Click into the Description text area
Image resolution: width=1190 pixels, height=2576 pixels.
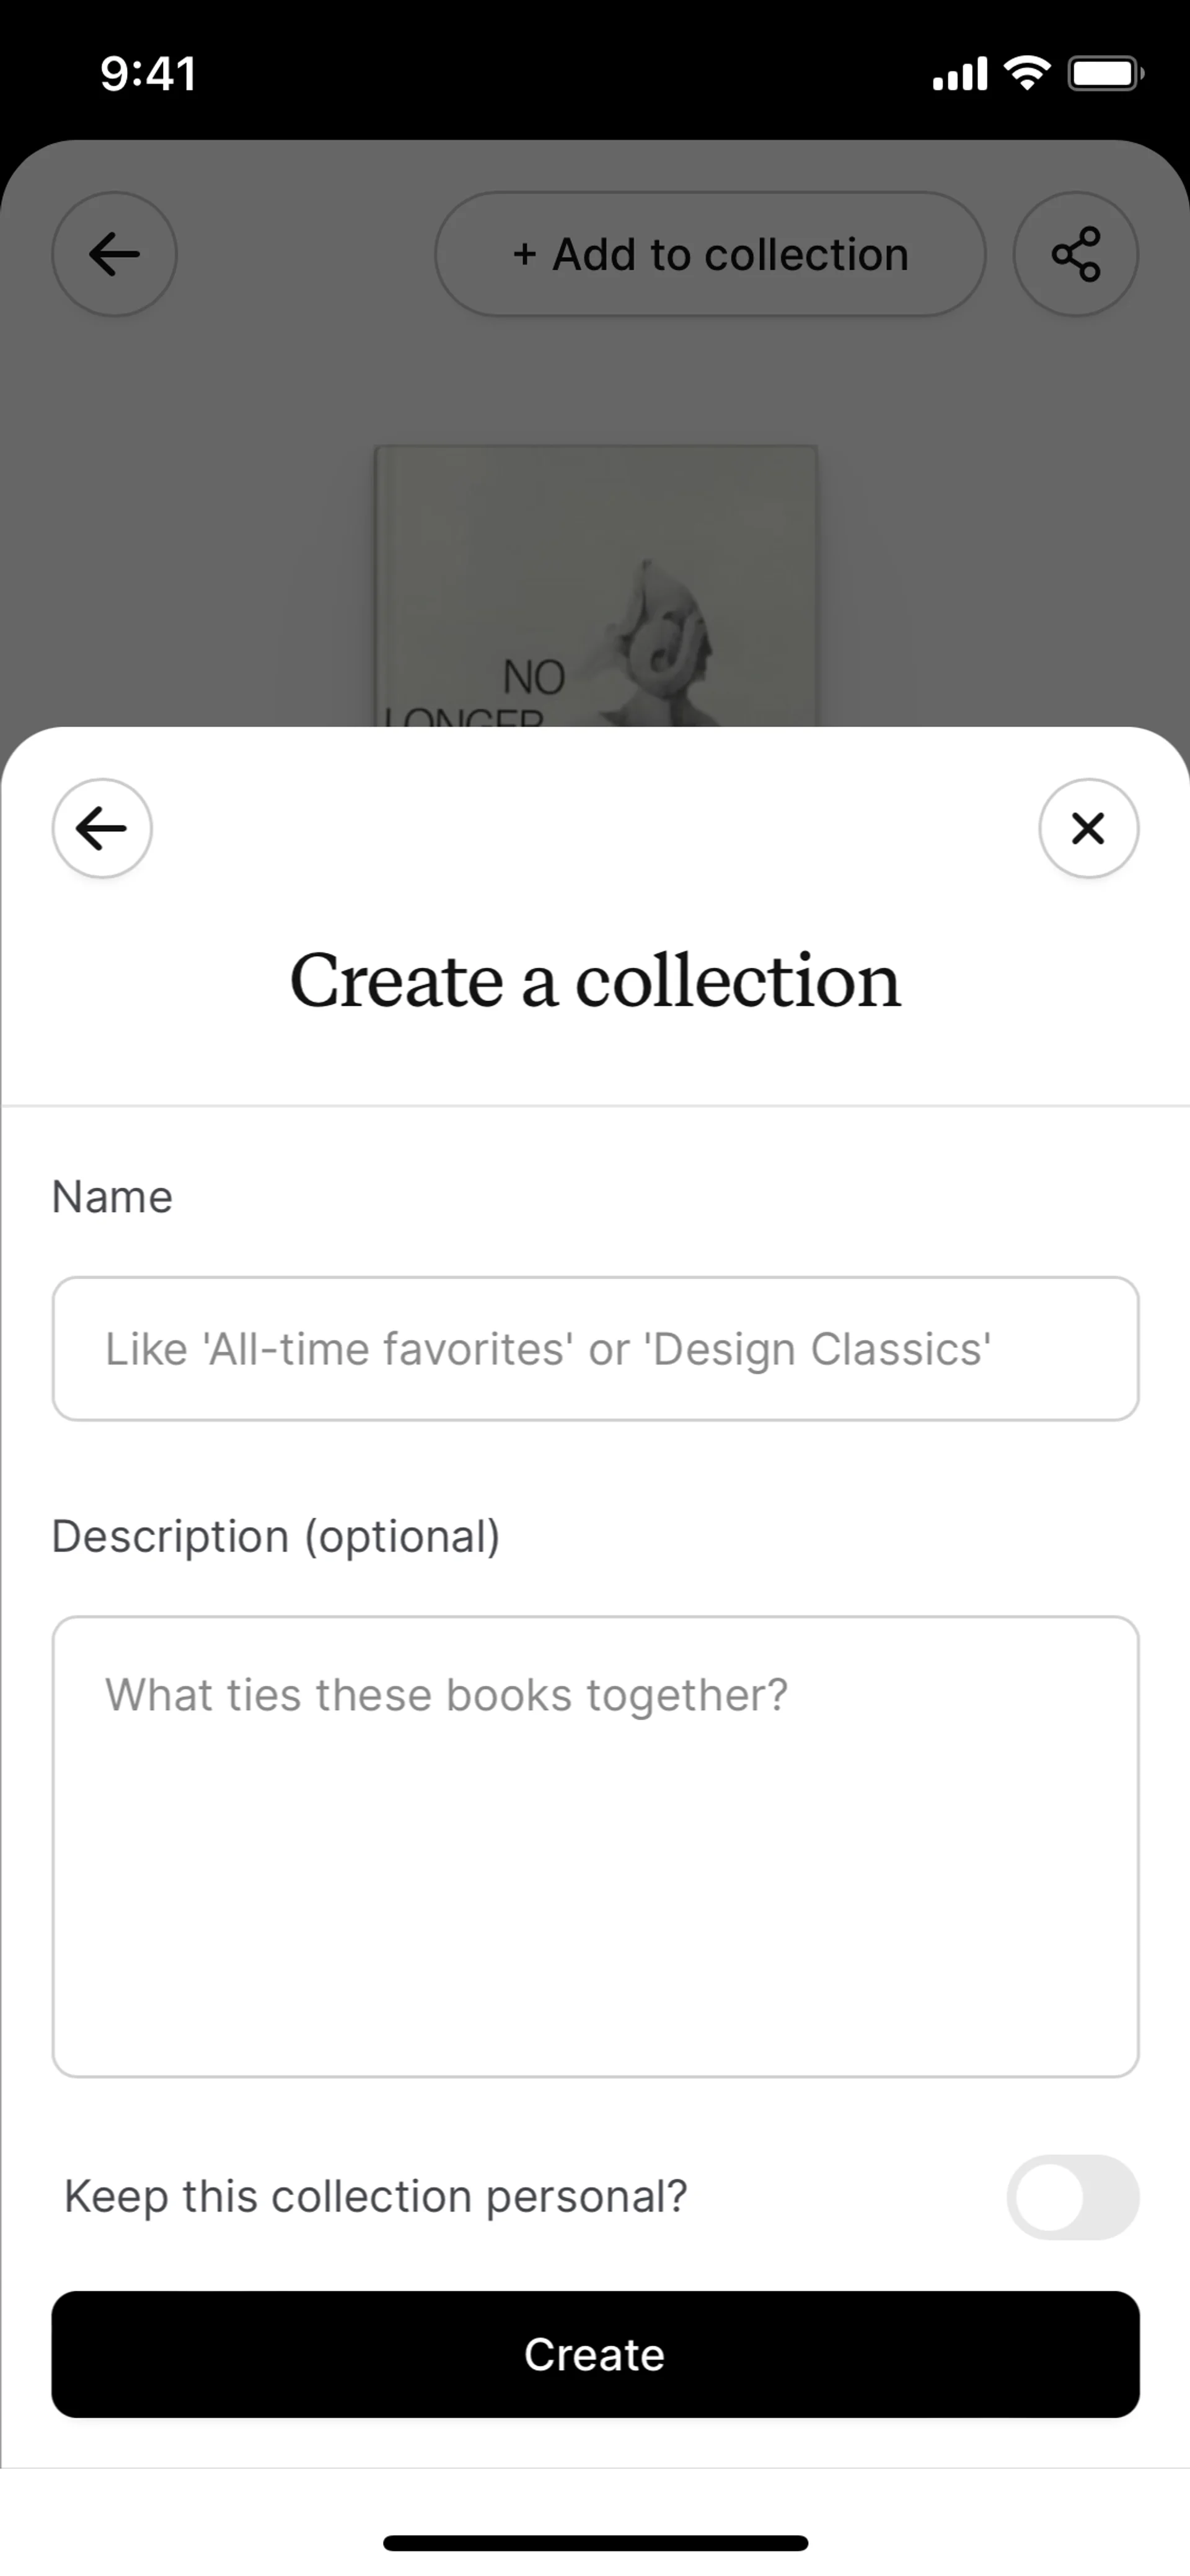595,1846
